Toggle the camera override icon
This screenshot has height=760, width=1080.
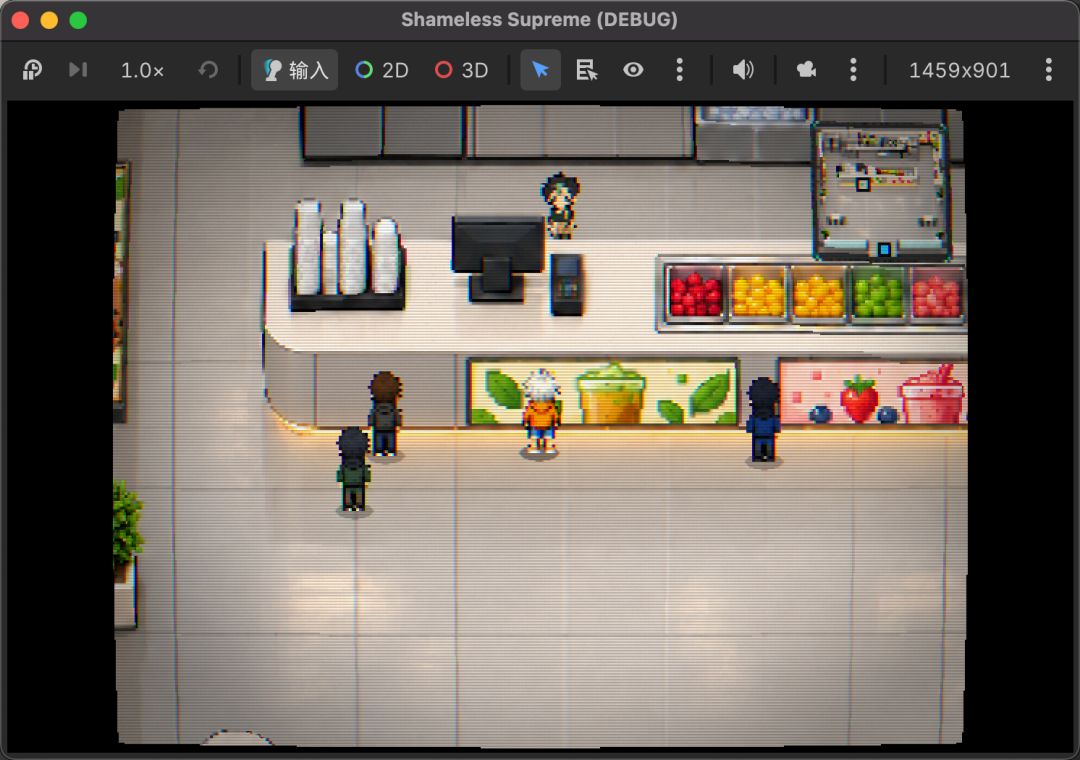(806, 70)
